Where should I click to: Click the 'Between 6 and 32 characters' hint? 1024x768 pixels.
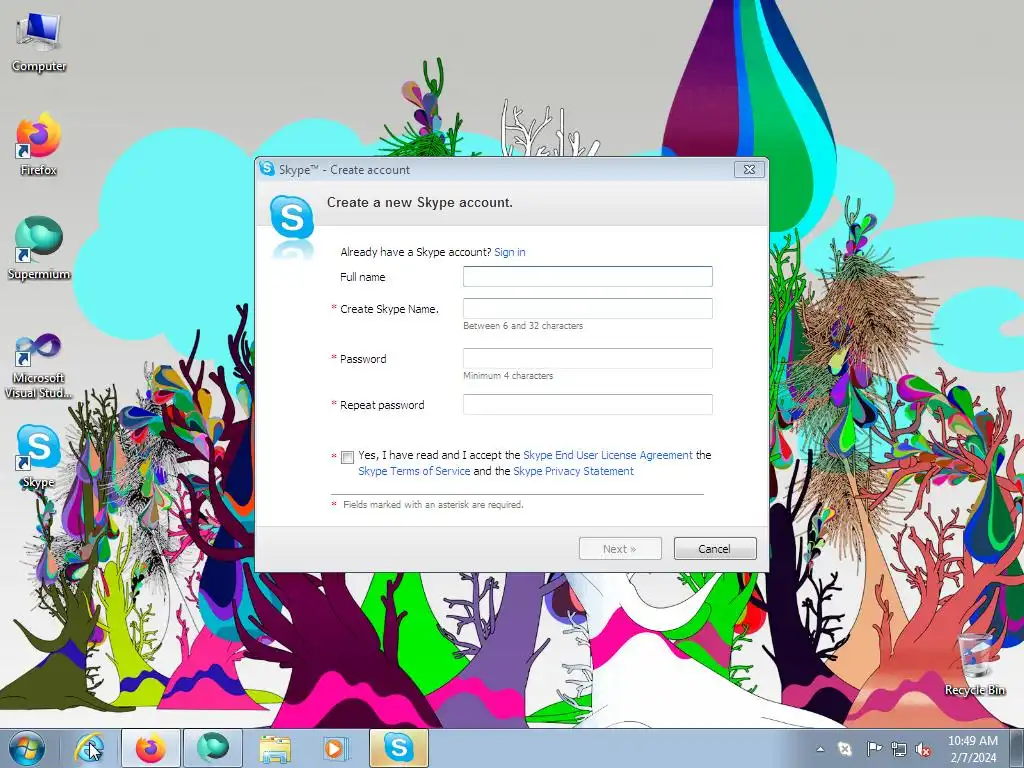coord(523,325)
